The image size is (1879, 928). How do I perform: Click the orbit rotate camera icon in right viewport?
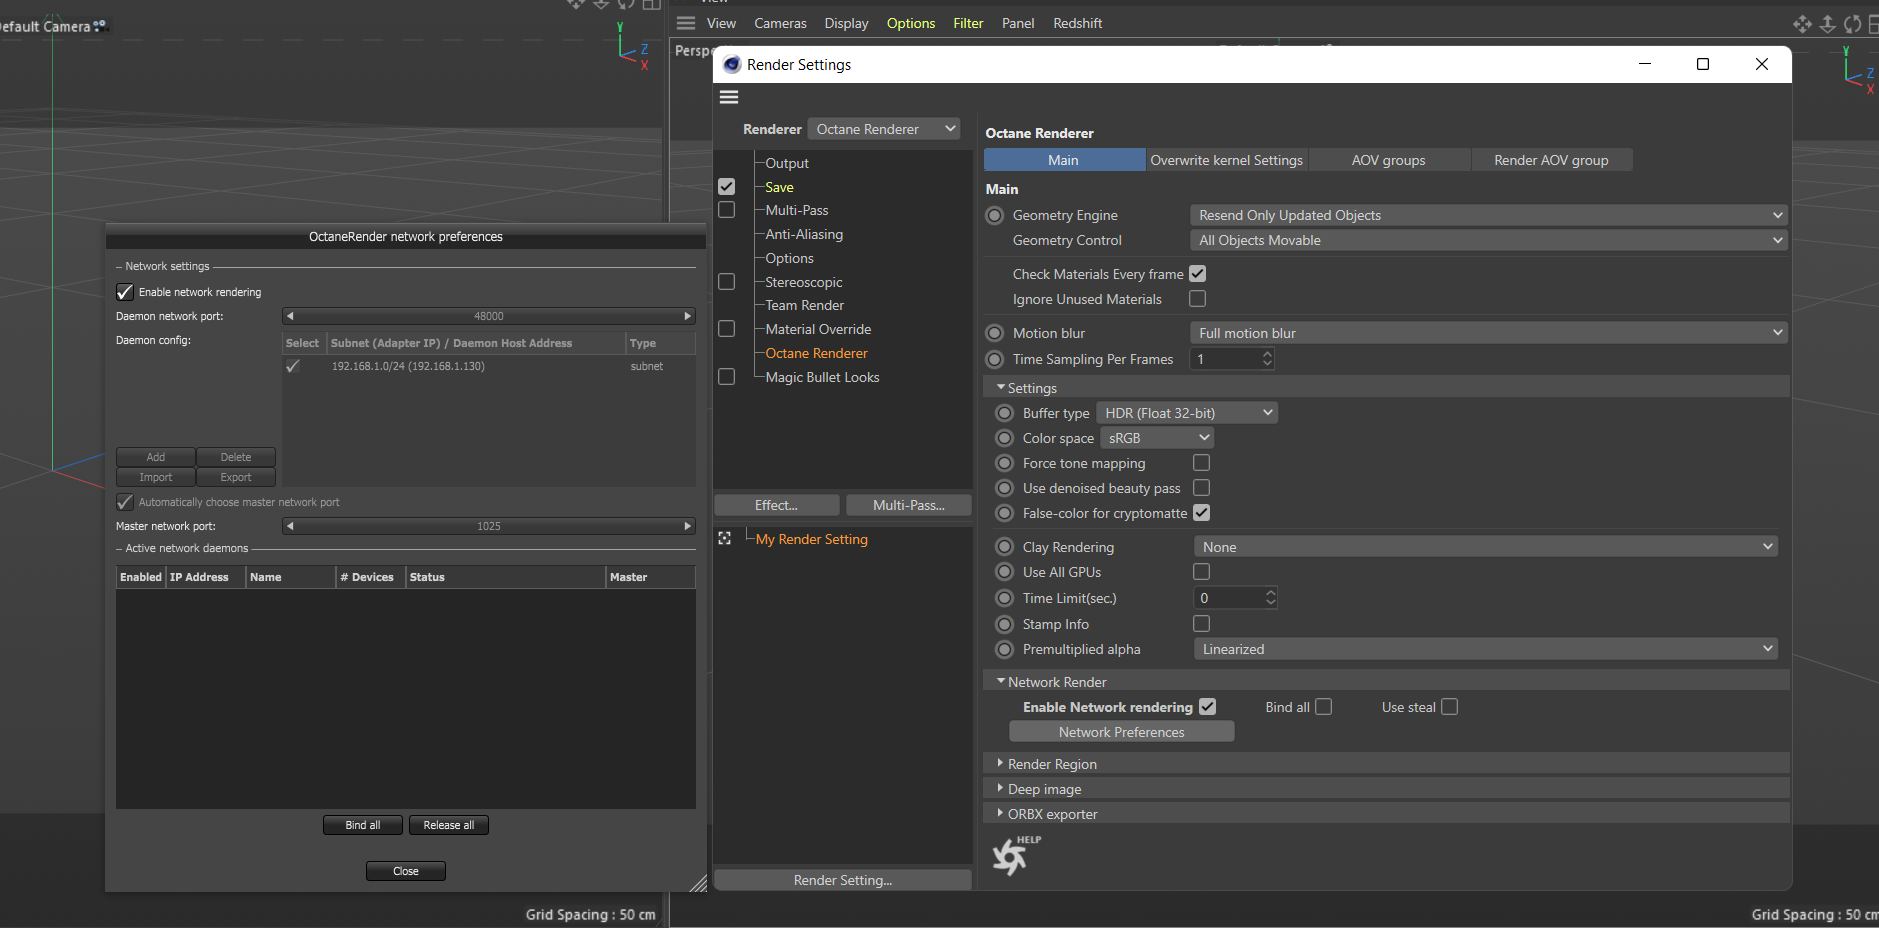[x=1853, y=24]
